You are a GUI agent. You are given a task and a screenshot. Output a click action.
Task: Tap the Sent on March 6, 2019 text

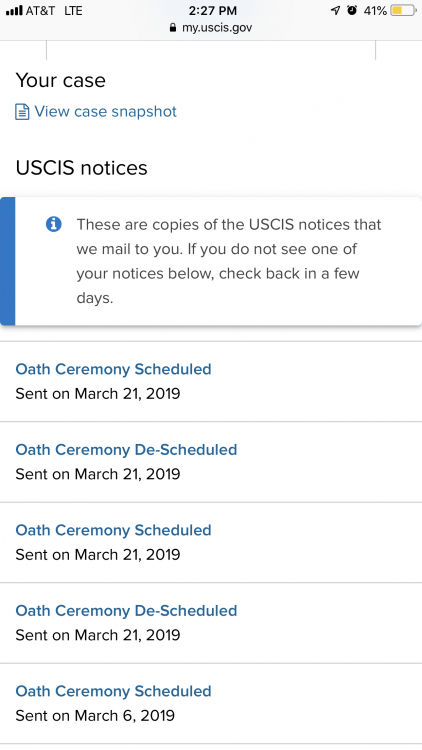click(95, 716)
